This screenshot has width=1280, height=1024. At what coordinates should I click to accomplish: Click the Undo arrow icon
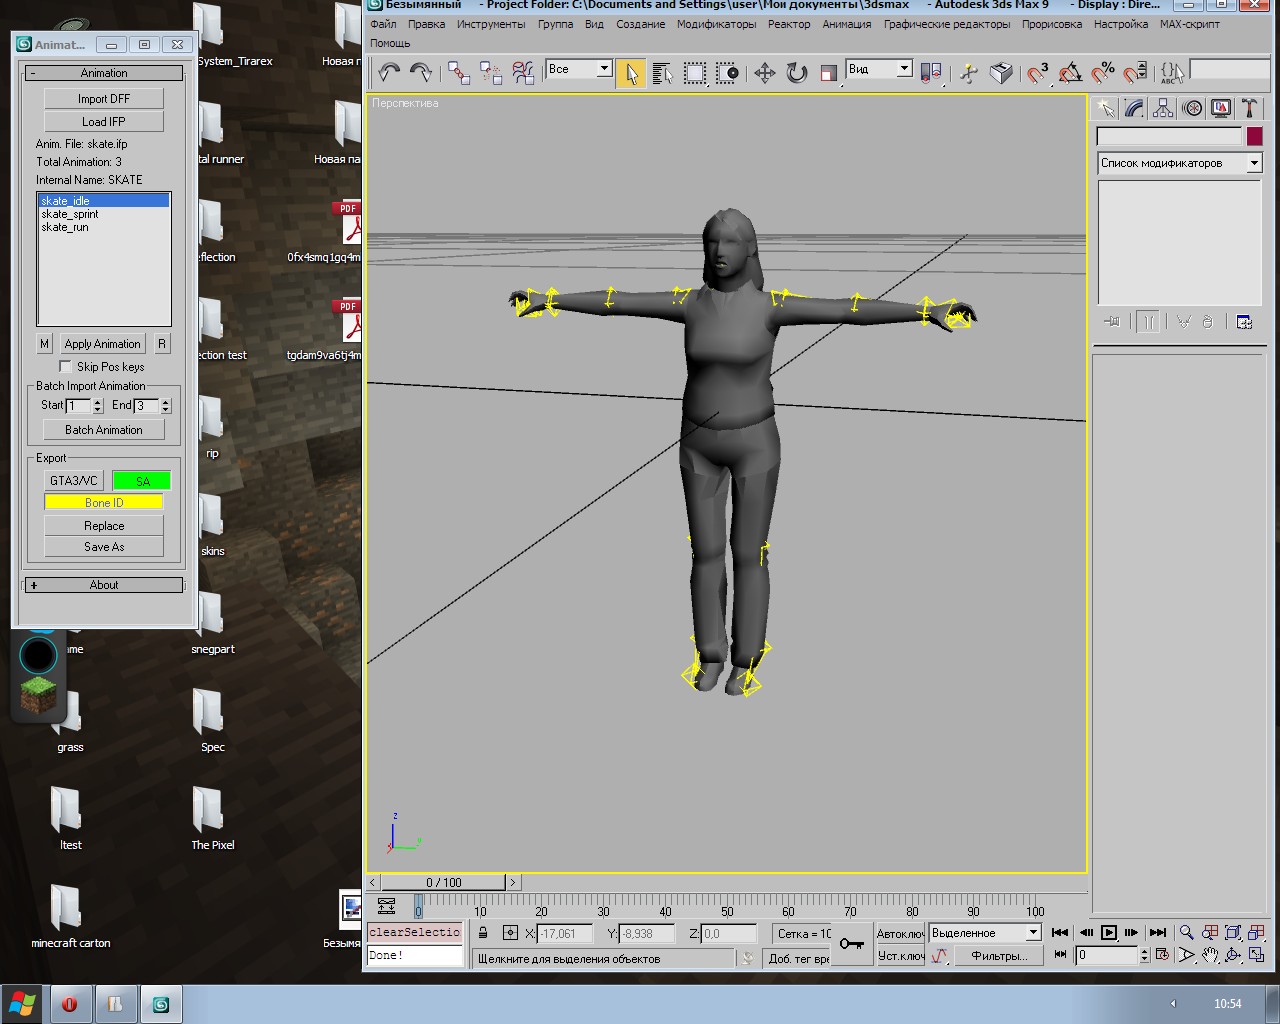pos(389,72)
